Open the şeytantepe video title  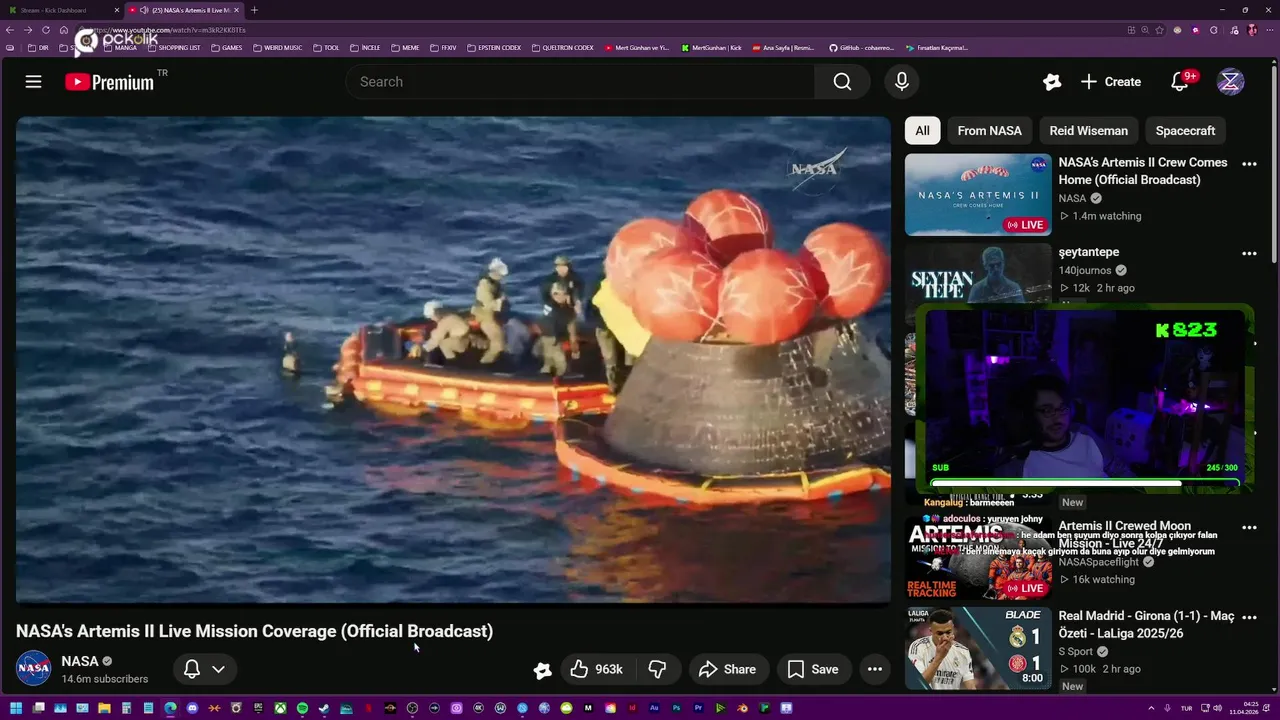click(1089, 252)
